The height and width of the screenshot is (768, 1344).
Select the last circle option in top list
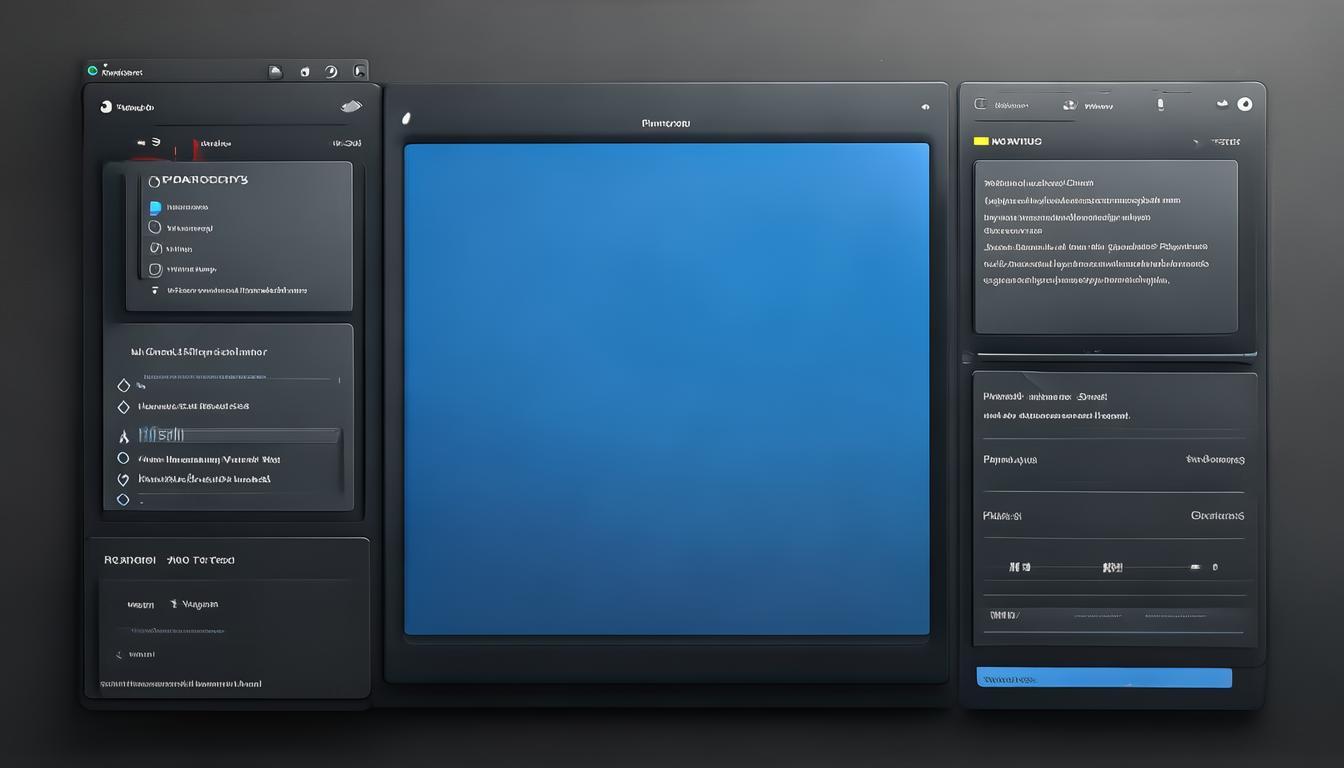pyautogui.click(x=155, y=269)
